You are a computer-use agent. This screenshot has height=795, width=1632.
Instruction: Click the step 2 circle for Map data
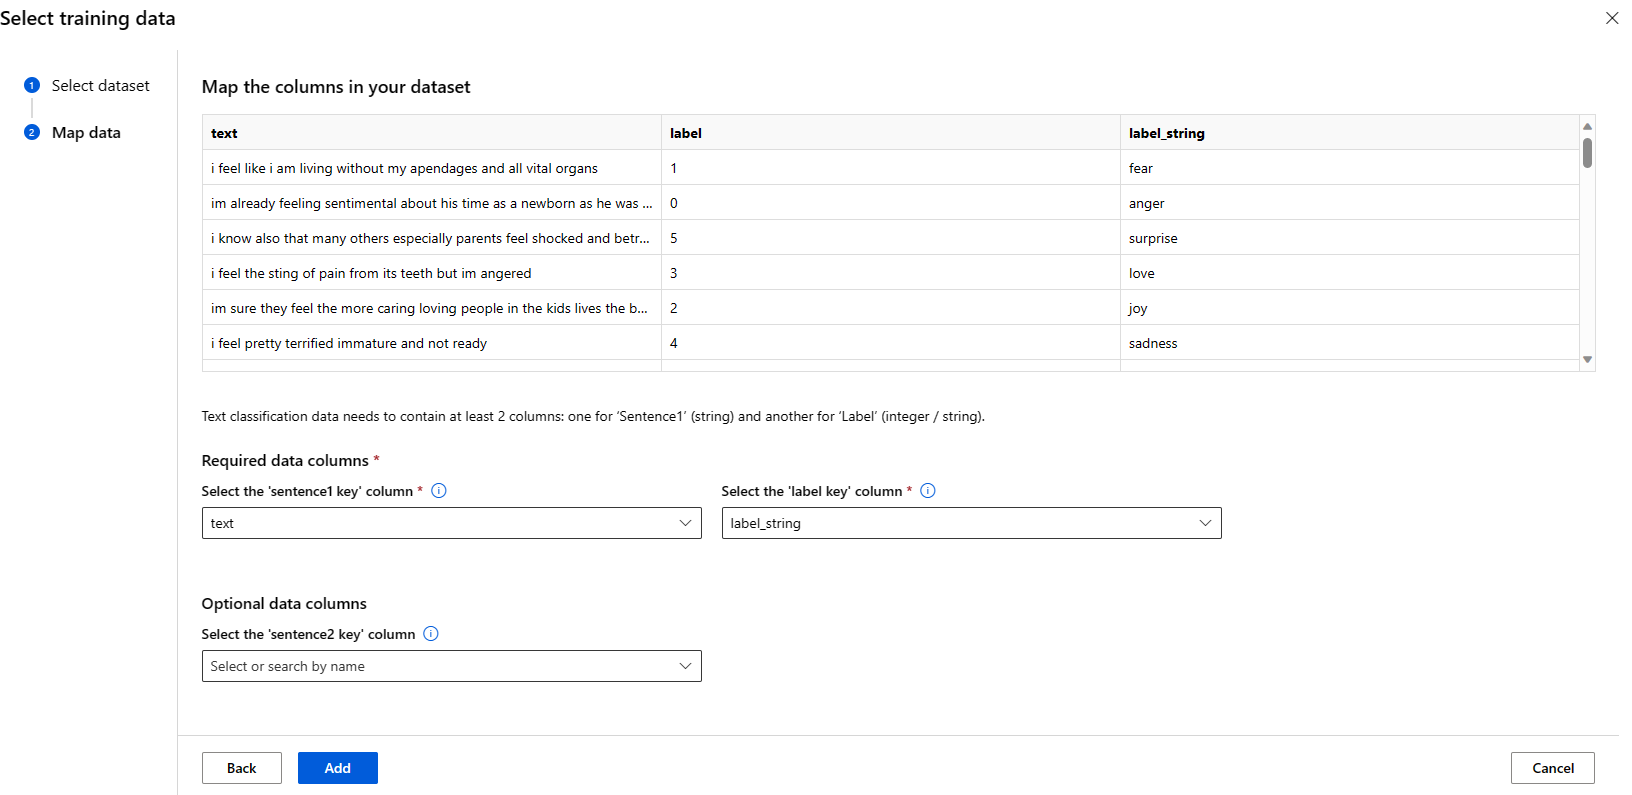click(x=32, y=133)
